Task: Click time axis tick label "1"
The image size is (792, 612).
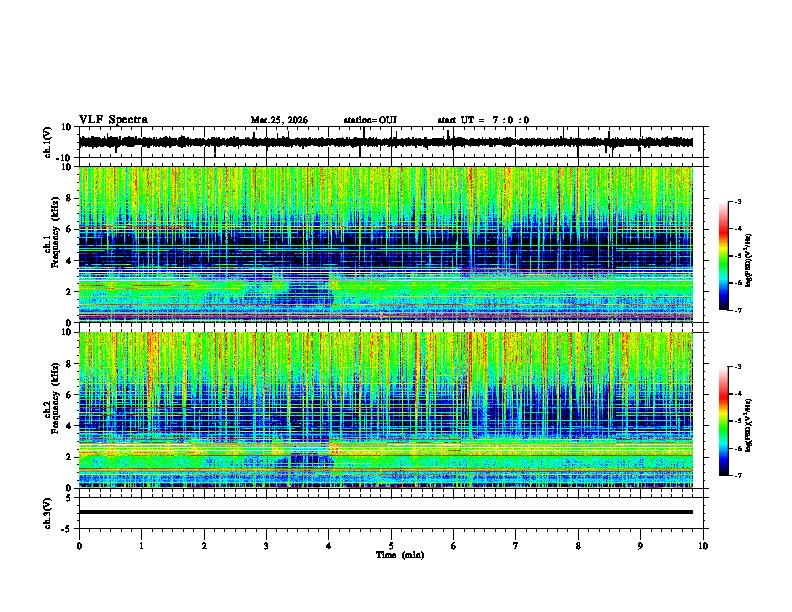Action: tap(141, 546)
